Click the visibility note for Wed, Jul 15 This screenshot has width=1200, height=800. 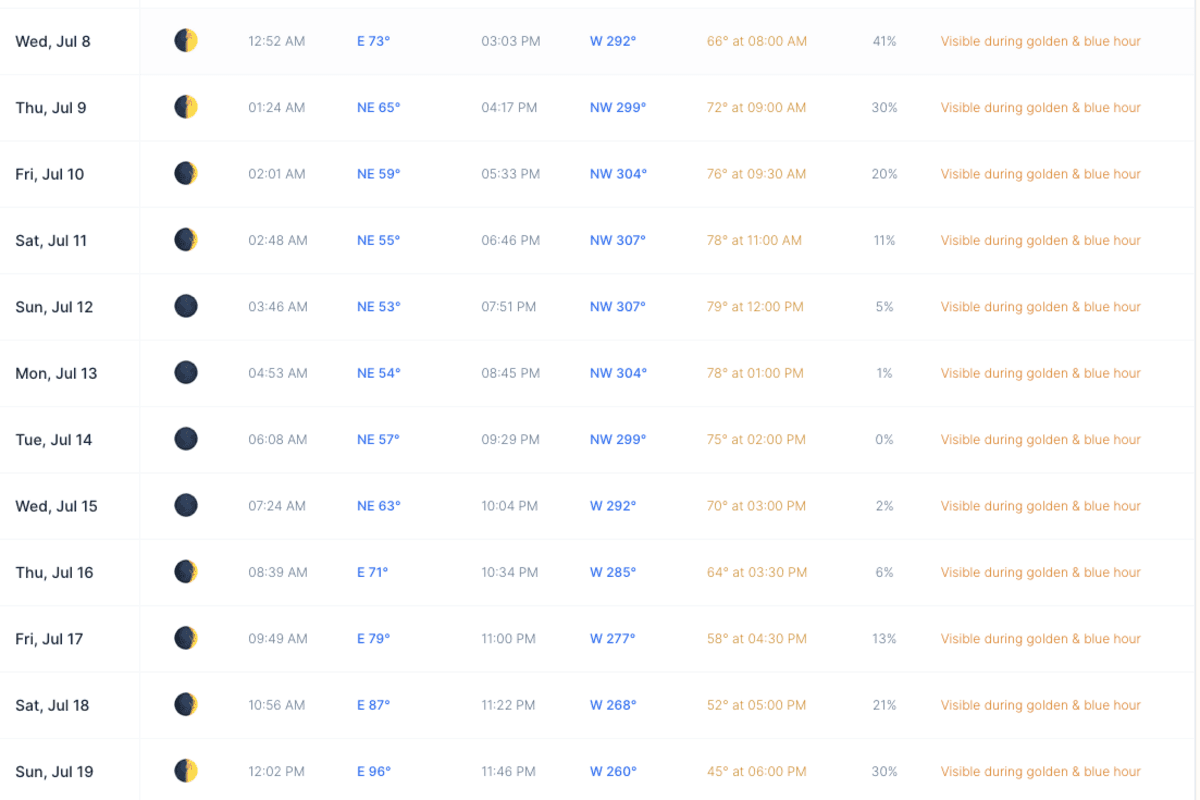coord(1040,506)
